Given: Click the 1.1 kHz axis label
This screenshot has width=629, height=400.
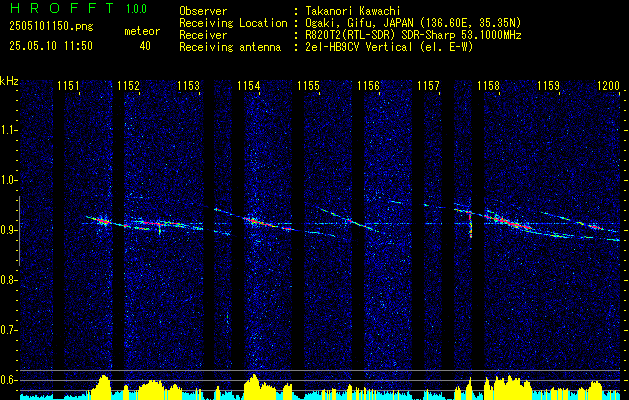Looking at the screenshot, I should (x=7, y=130).
